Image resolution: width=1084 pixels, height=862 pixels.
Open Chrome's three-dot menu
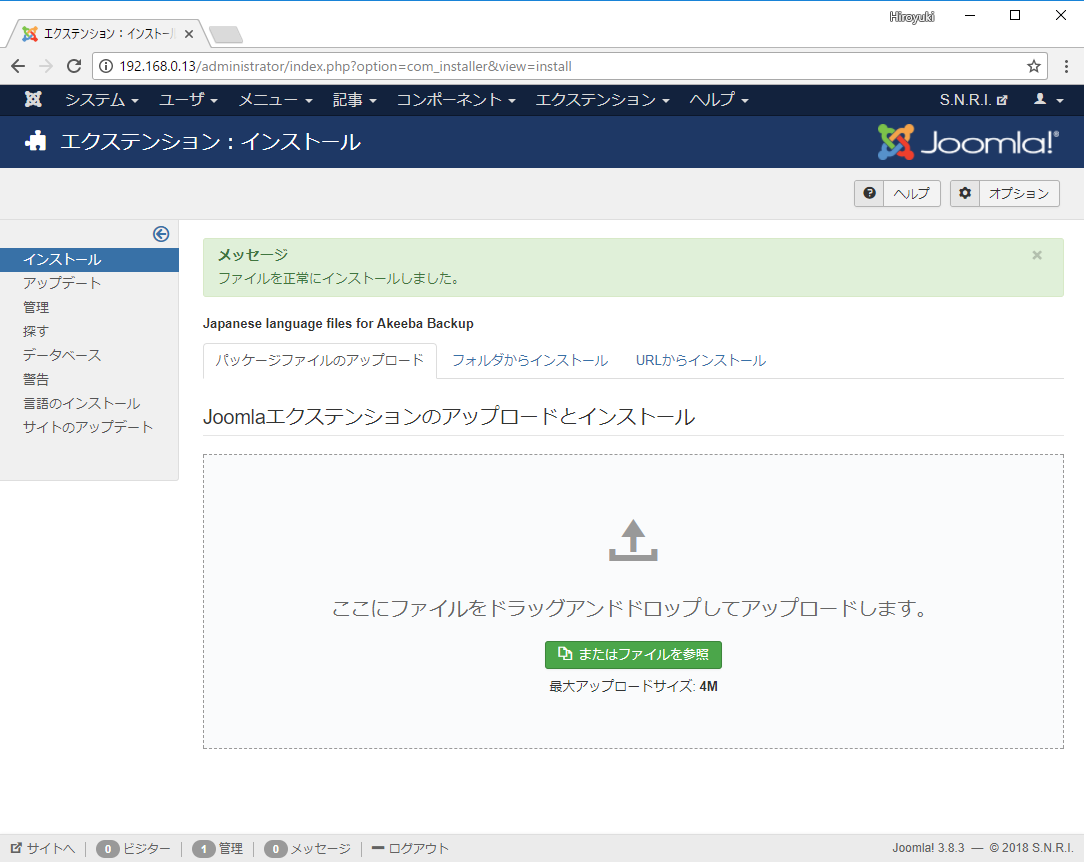1066,66
